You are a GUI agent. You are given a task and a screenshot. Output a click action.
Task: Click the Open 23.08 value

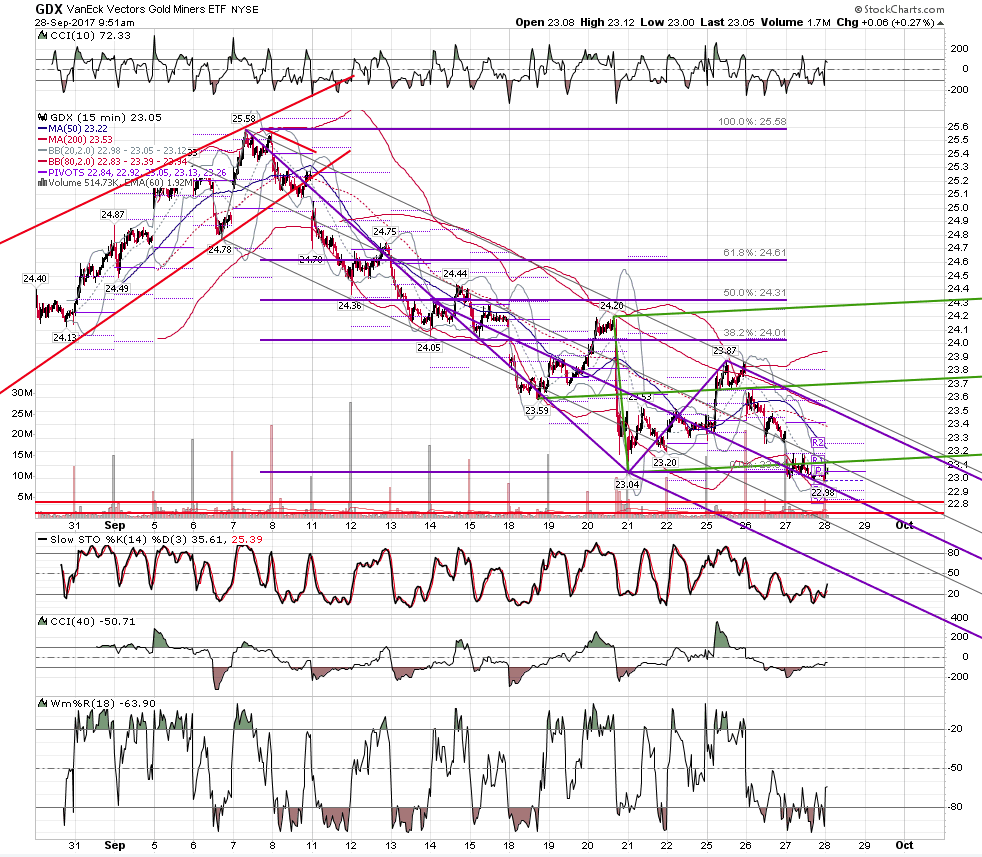pyautogui.click(x=545, y=23)
